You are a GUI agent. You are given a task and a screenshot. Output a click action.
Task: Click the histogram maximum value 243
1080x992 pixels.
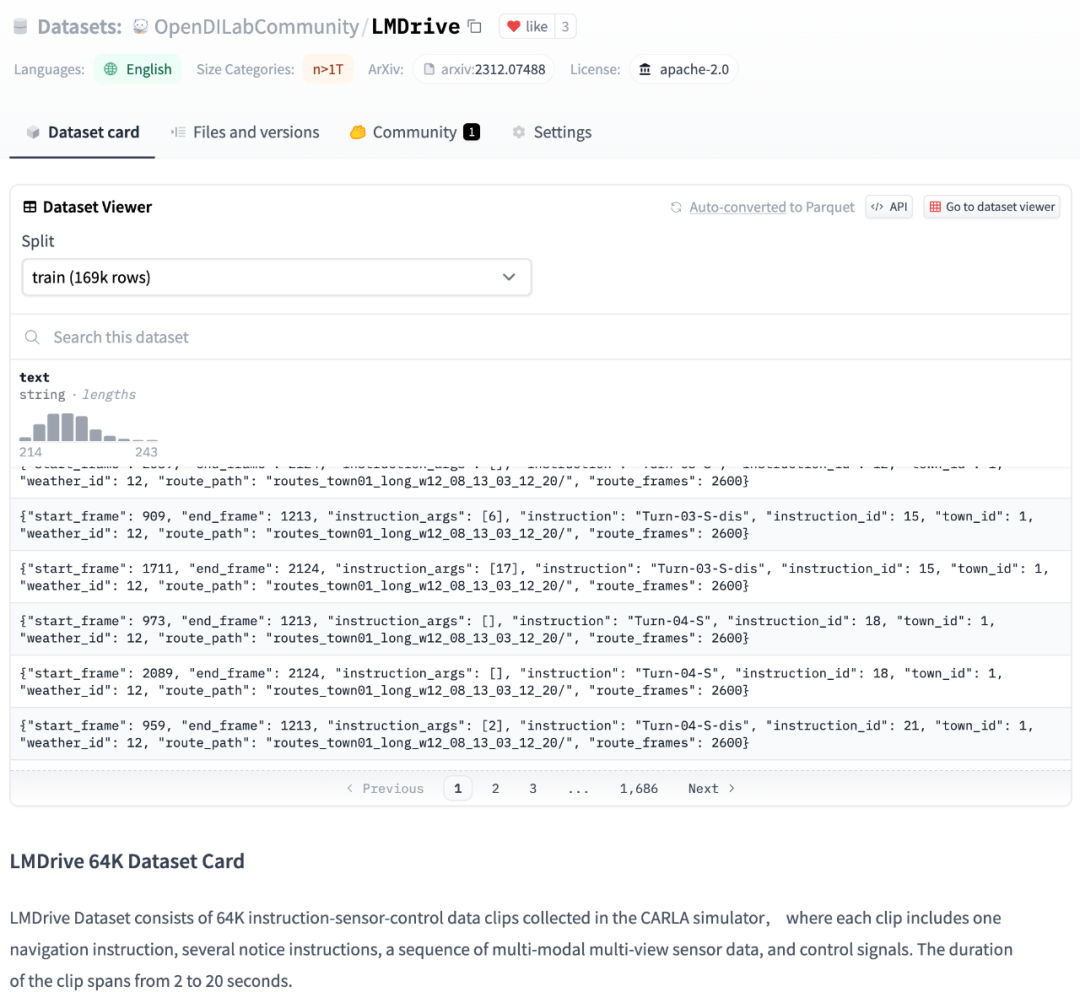click(146, 452)
